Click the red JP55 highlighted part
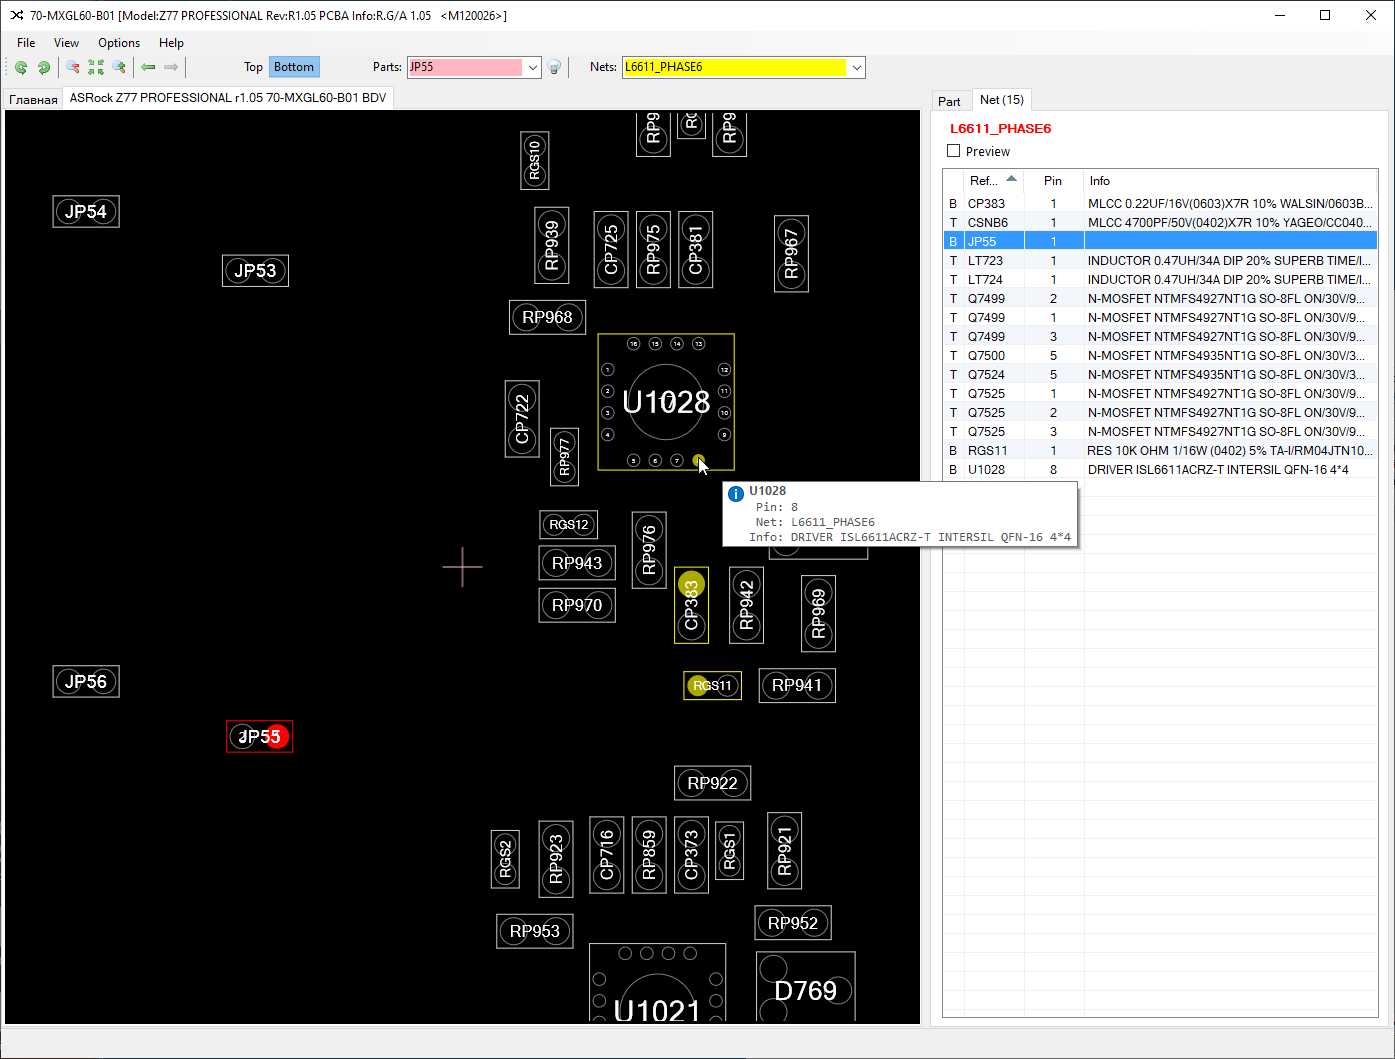Image resolution: width=1395 pixels, height=1059 pixels. [x=260, y=737]
